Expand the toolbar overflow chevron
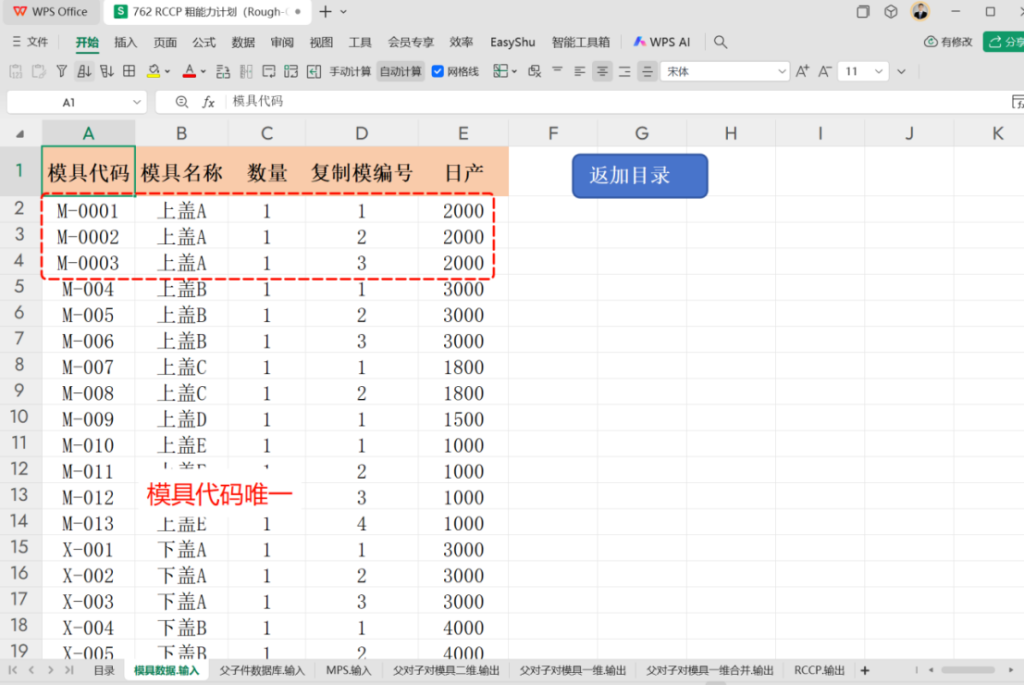Screen dimensions: 1024x685 point(901,72)
